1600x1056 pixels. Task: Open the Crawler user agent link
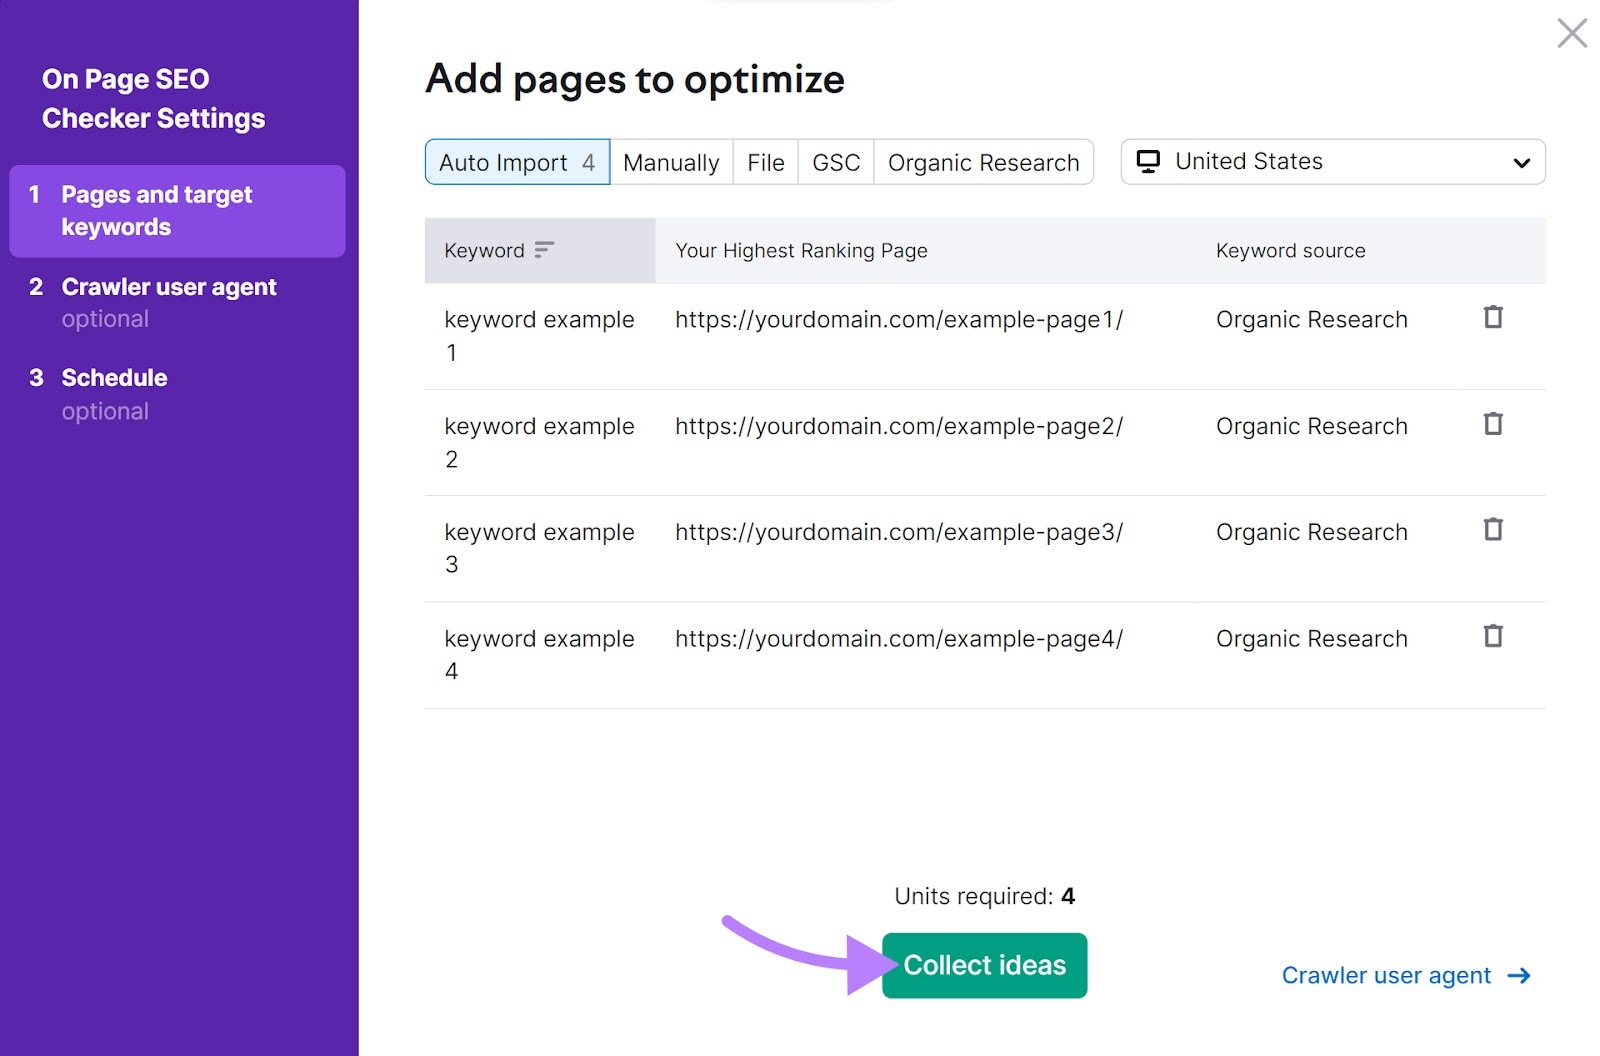pos(1385,975)
